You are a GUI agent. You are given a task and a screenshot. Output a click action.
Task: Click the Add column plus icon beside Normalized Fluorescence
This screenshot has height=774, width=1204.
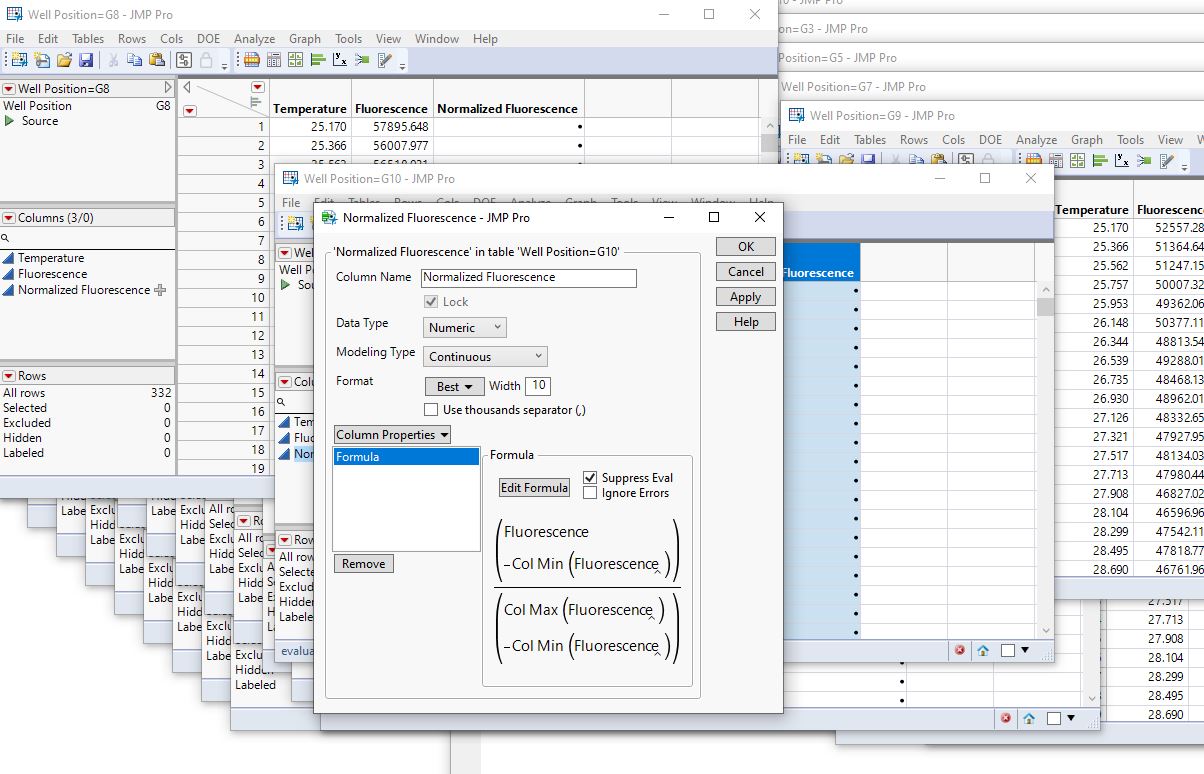pos(160,290)
